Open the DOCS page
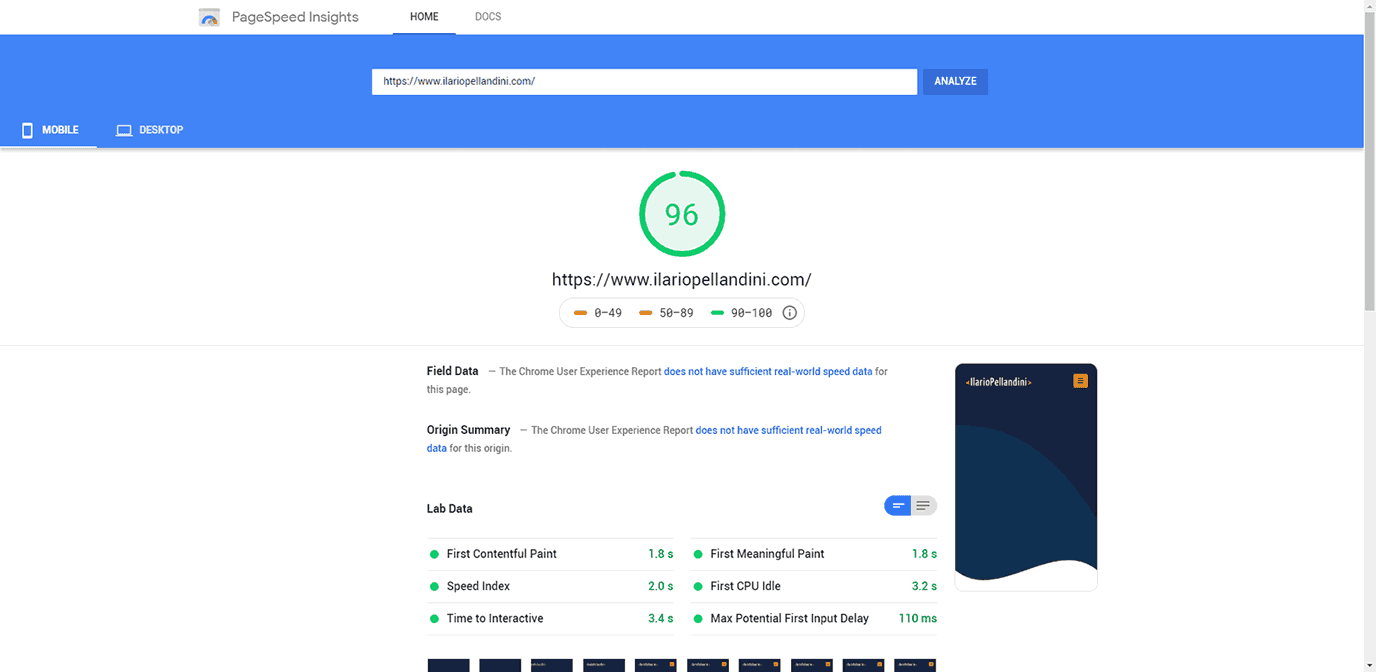Image resolution: width=1376 pixels, height=672 pixels. 488,17
